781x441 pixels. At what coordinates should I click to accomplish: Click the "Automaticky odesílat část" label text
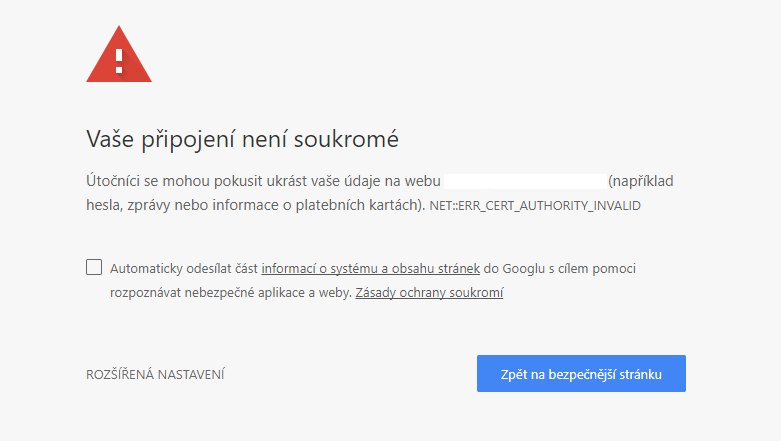coord(184,268)
